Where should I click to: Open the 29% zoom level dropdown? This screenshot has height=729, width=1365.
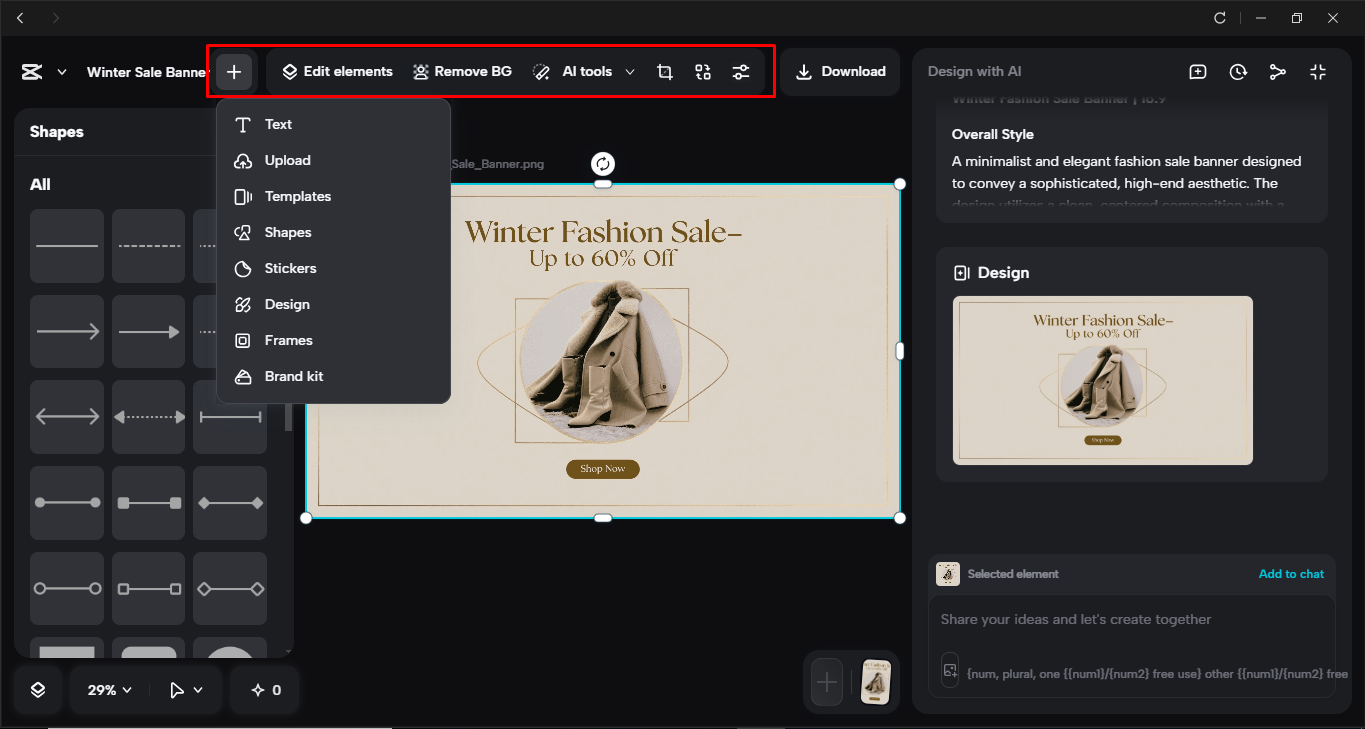pos(107,689)
